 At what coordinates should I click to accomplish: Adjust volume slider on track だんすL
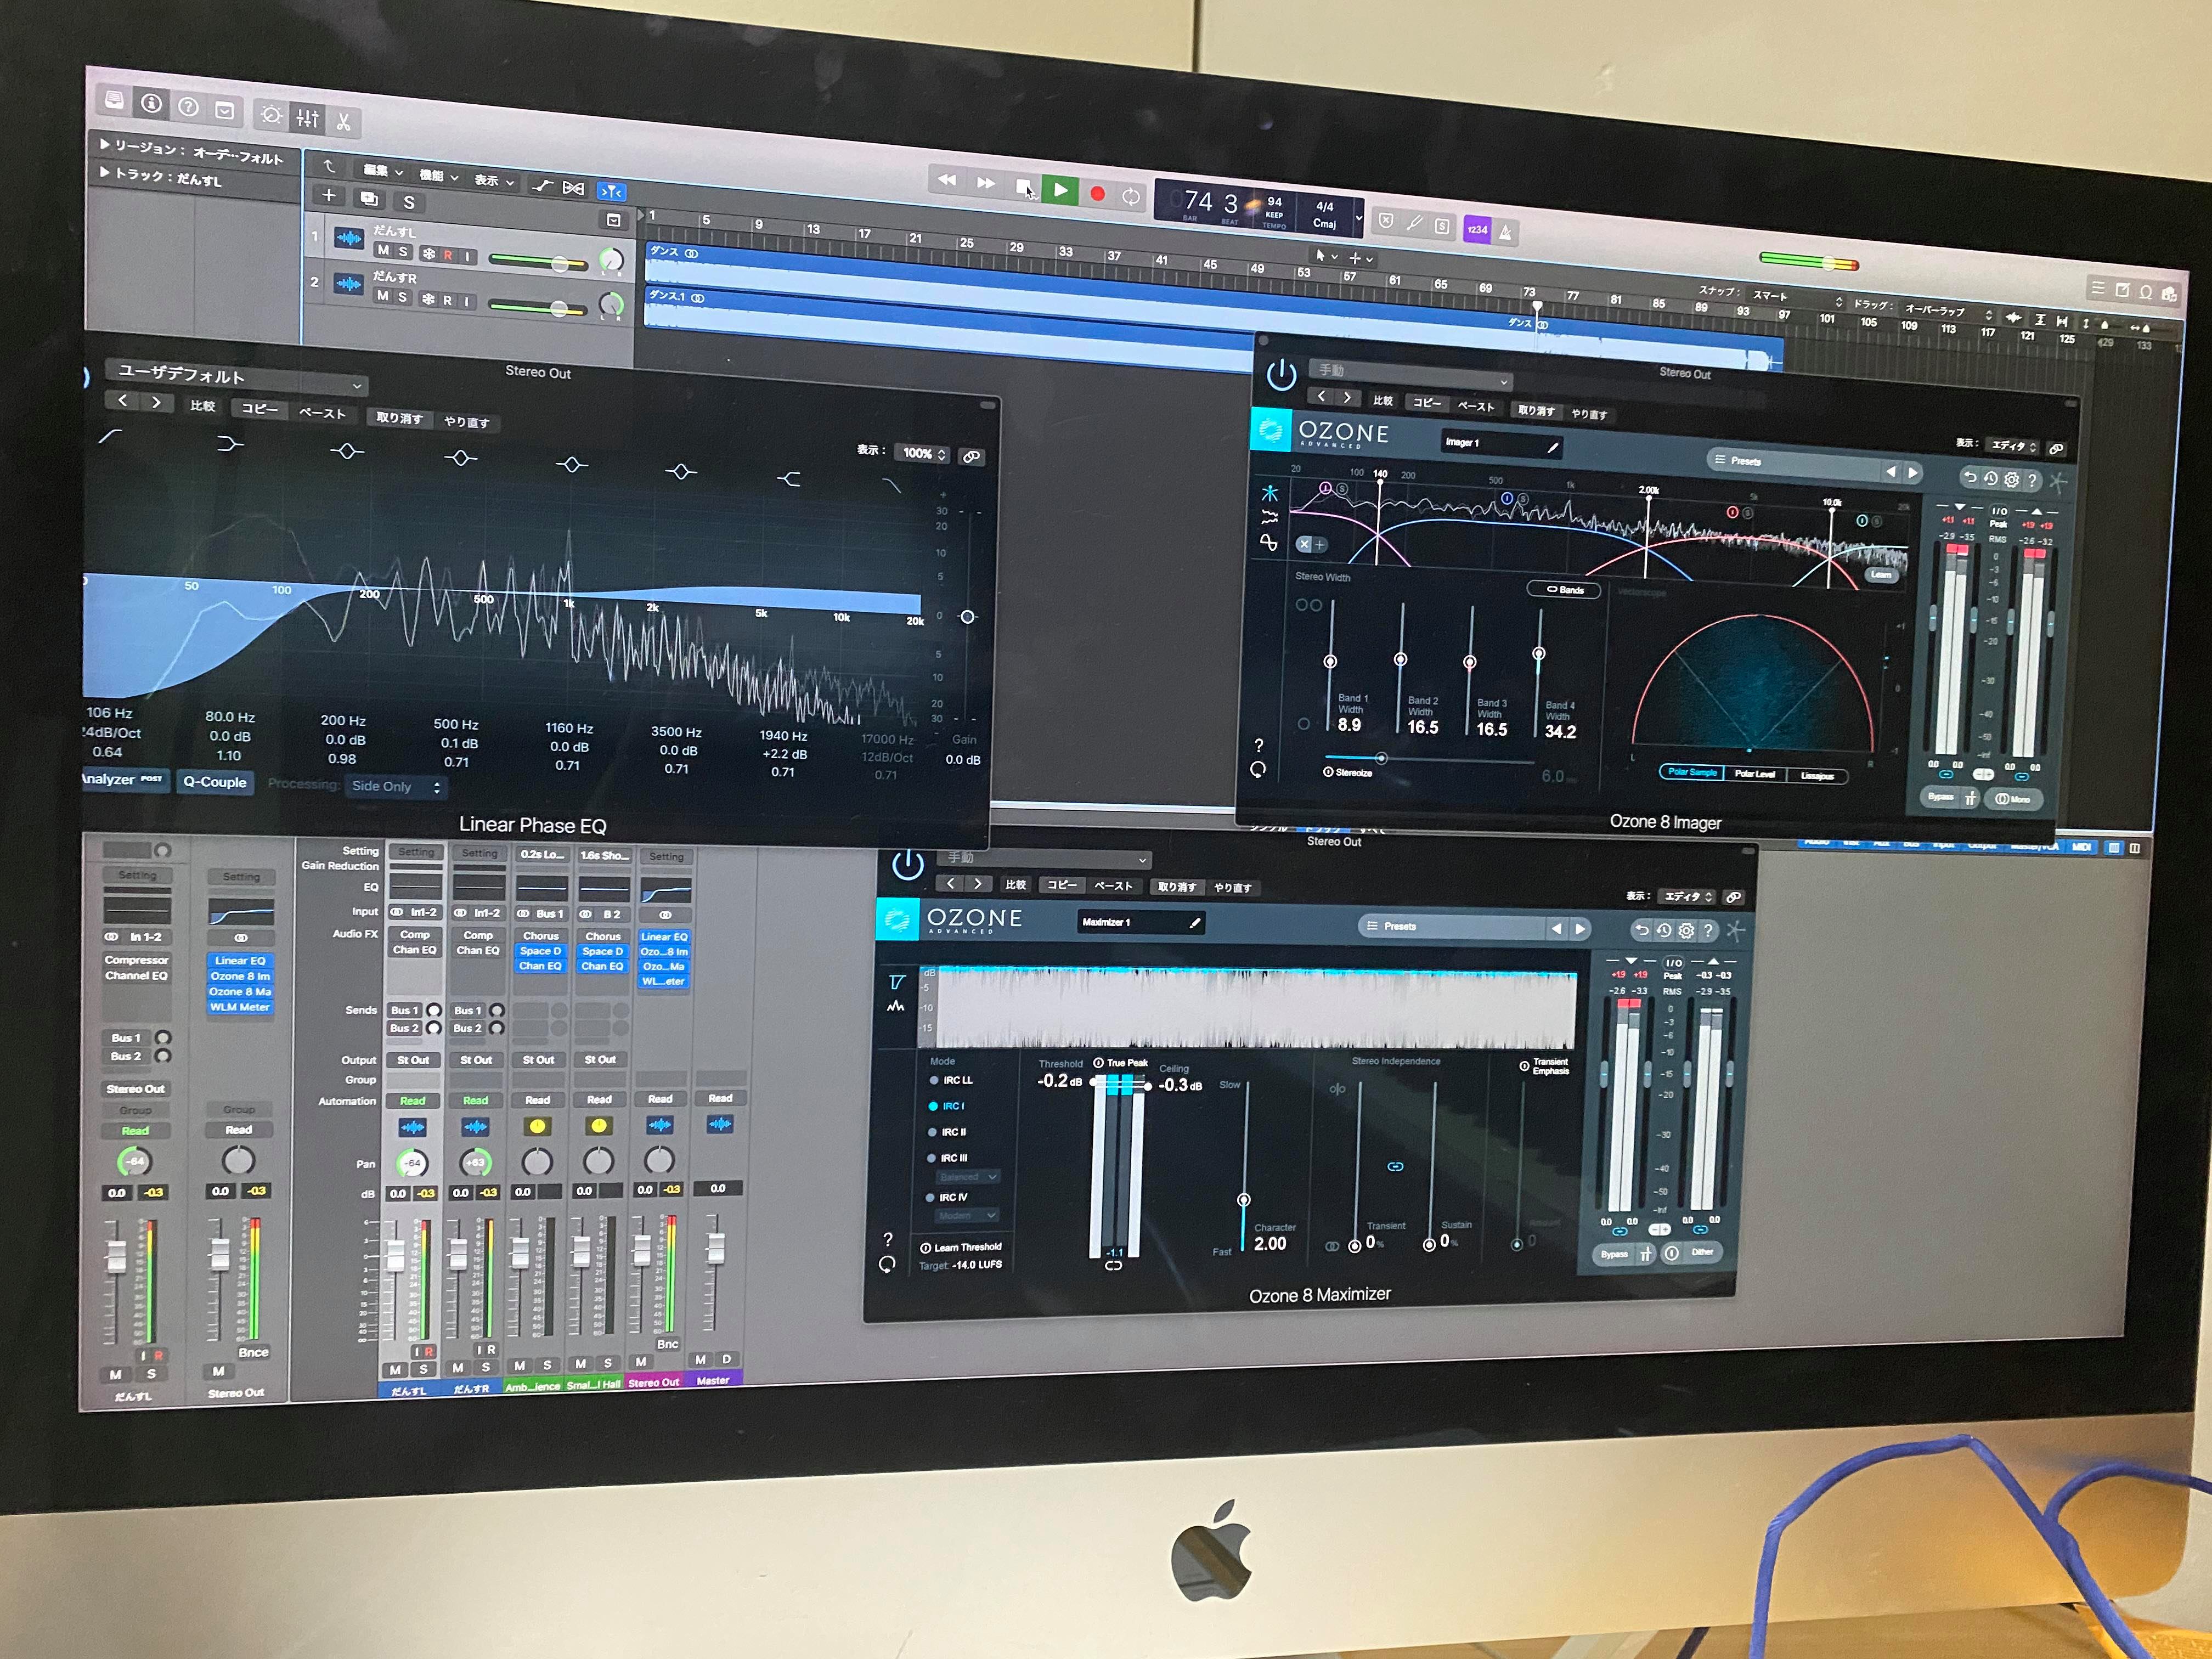point(538,261)
